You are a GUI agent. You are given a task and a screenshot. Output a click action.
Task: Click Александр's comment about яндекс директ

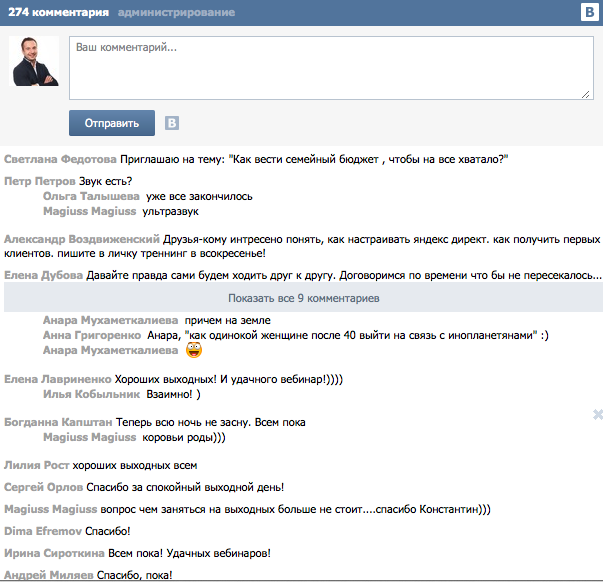[x=302, y=246]
